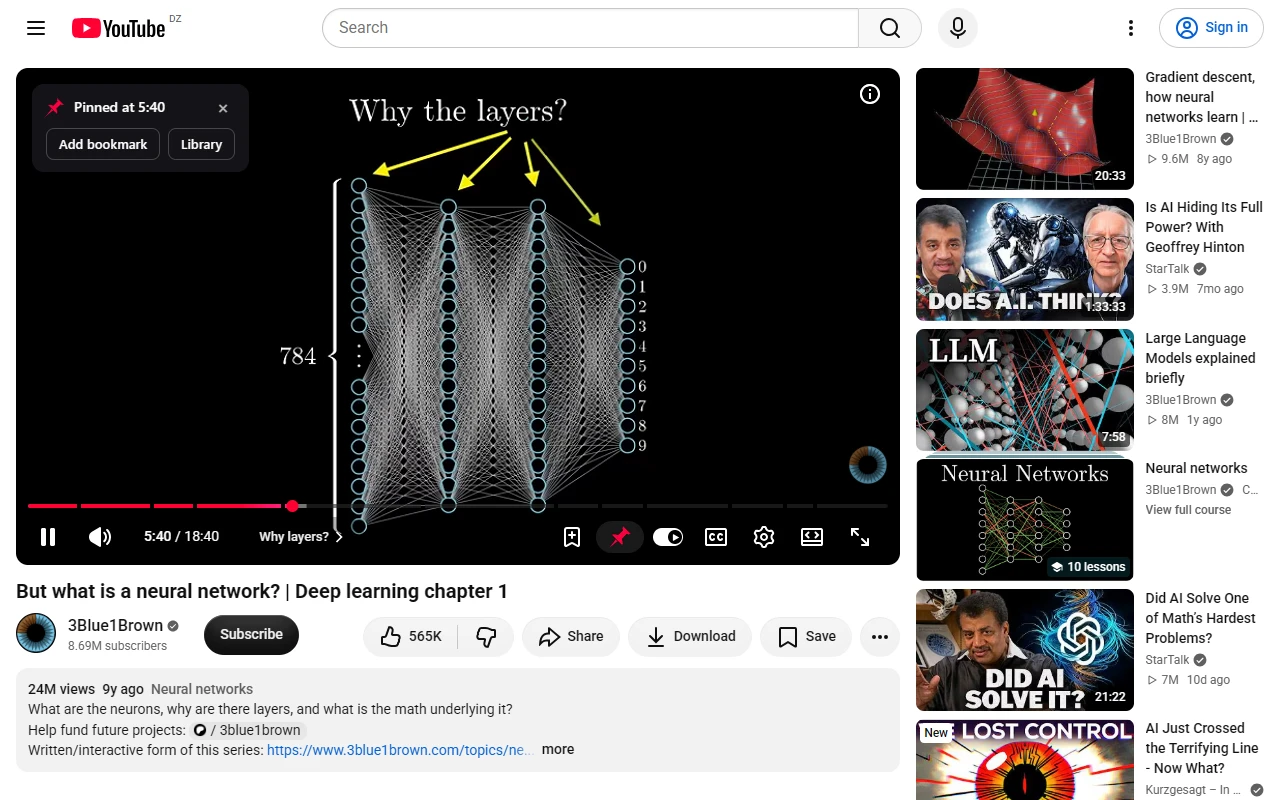Open the Library button in pin popup
Screen dimensions: 1280x800
[201, 144]
